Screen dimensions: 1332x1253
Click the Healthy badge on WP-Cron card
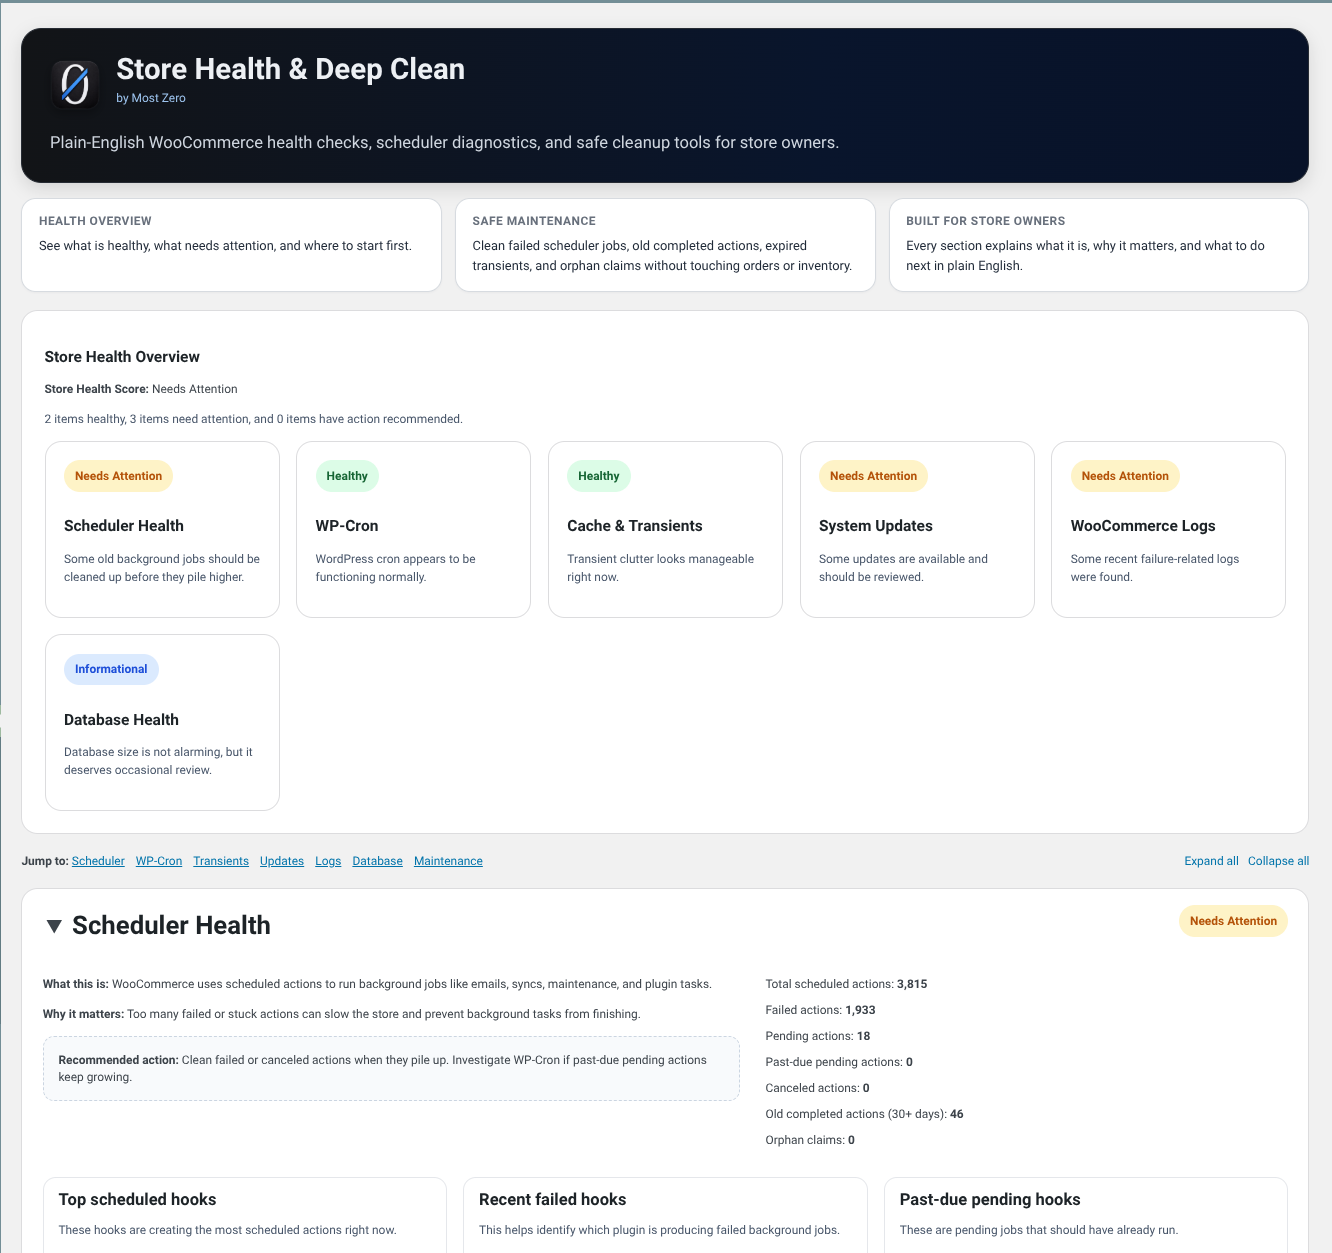[346, 476]
